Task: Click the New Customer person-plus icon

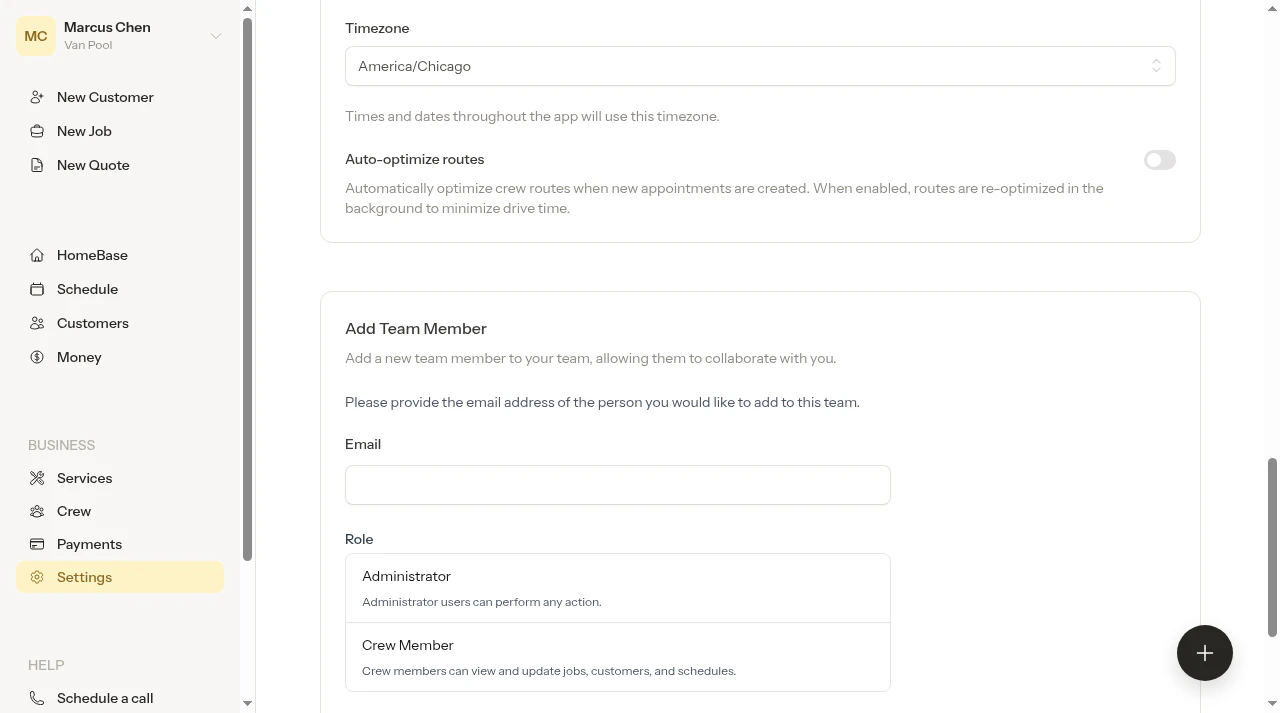Action: tap(37, 97)
